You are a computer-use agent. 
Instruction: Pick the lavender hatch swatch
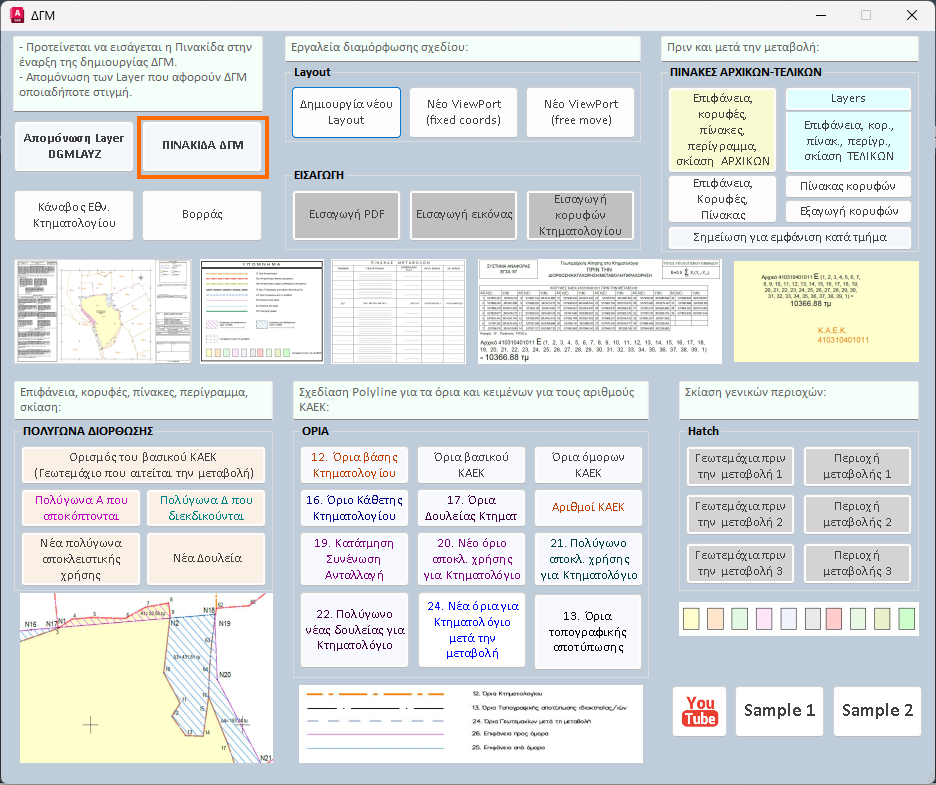789,619
